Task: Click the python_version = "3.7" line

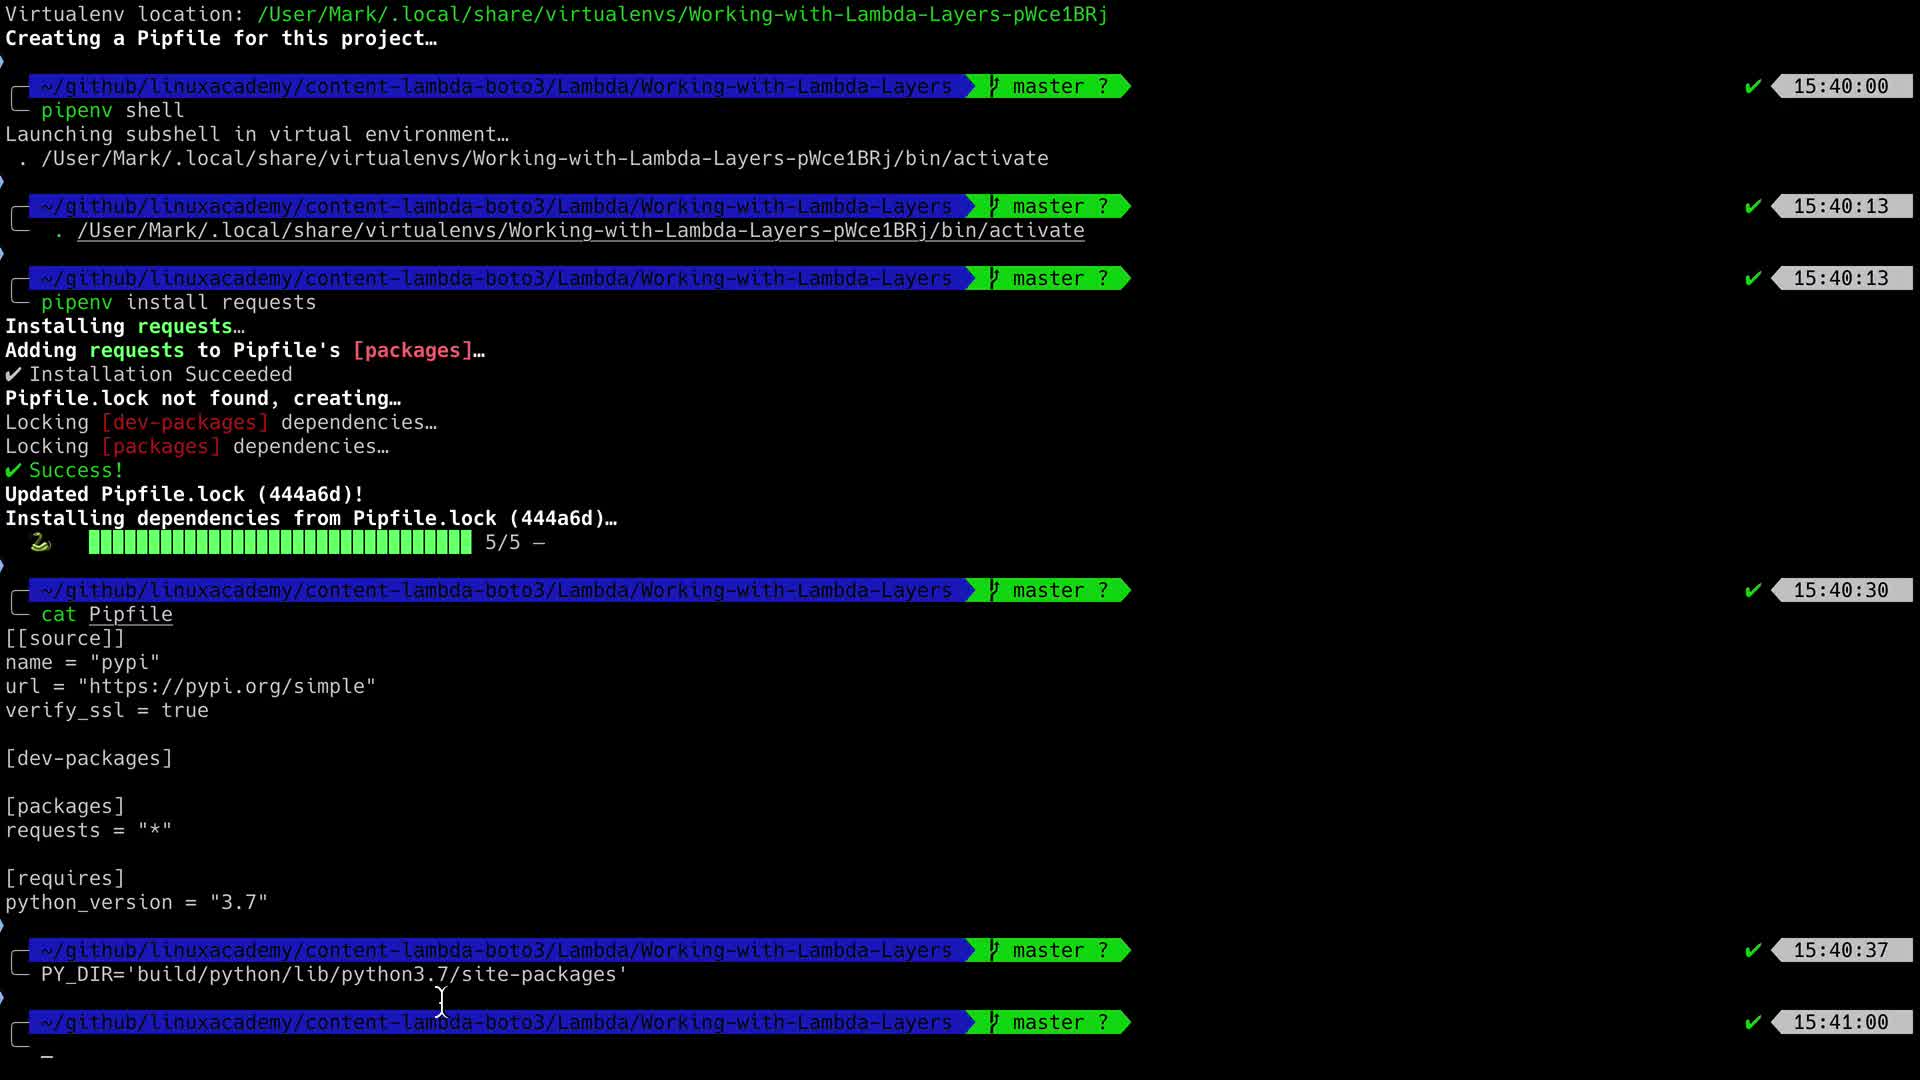Action: (136, 903)
